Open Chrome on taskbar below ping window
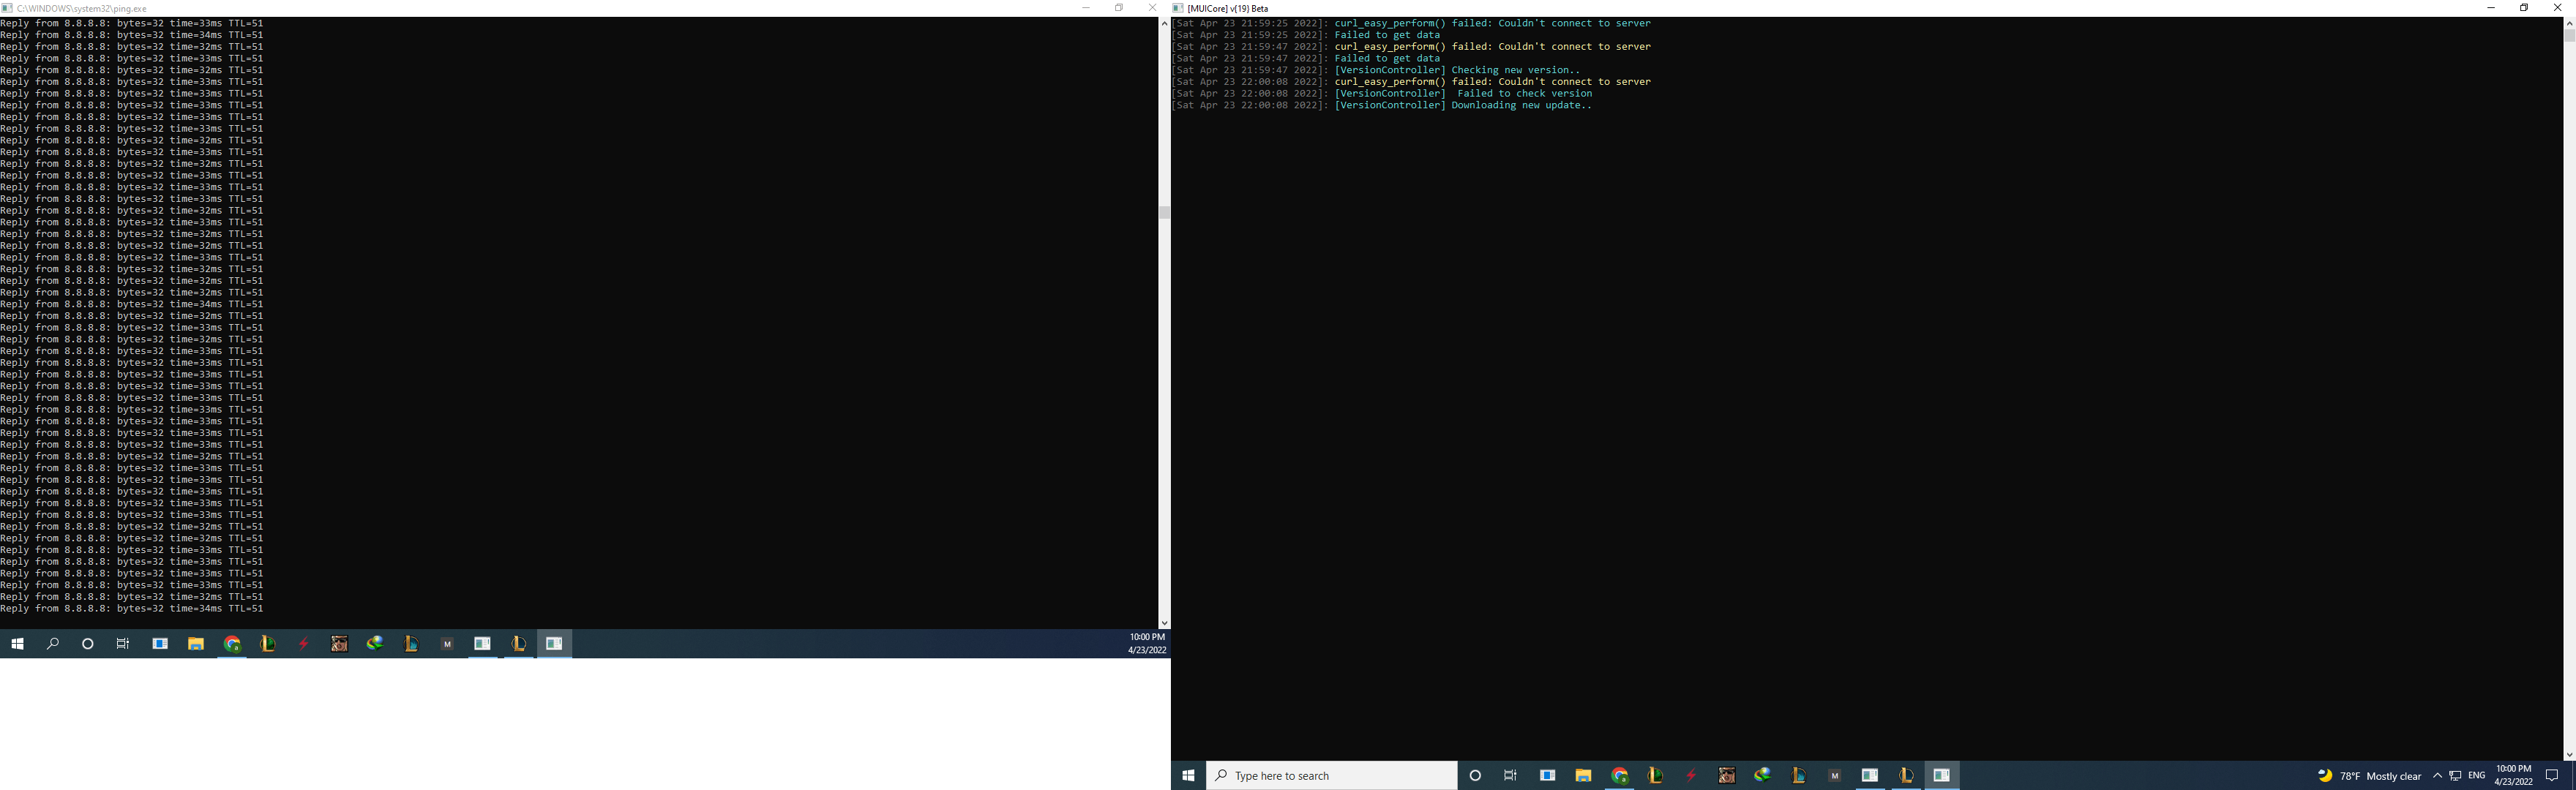 232,644
